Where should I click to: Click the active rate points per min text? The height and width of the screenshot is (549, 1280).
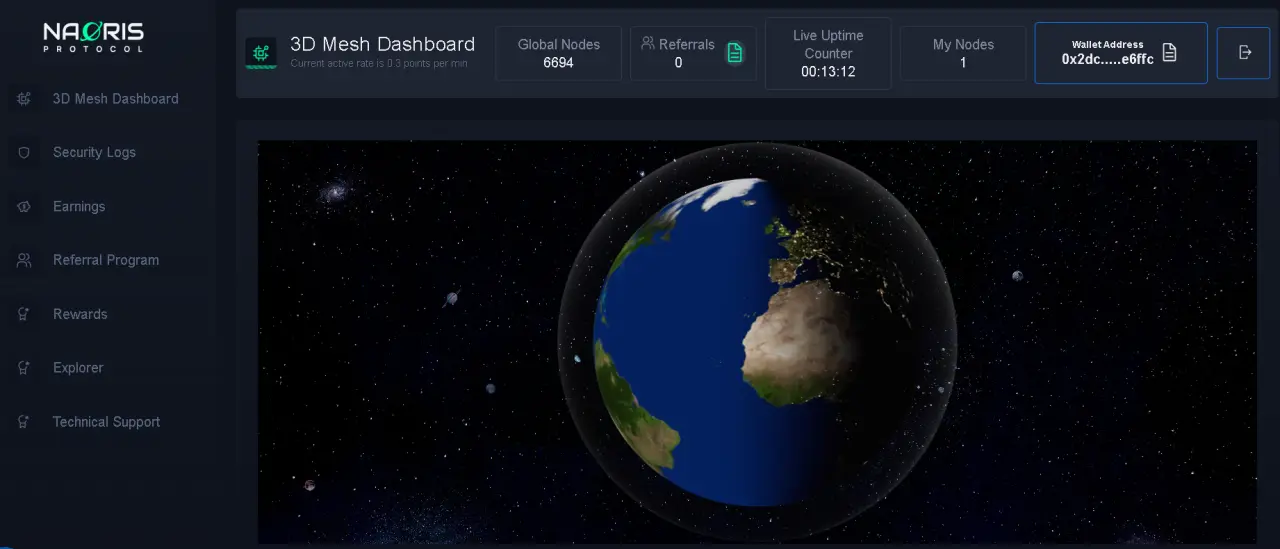[x=378, y=64]
